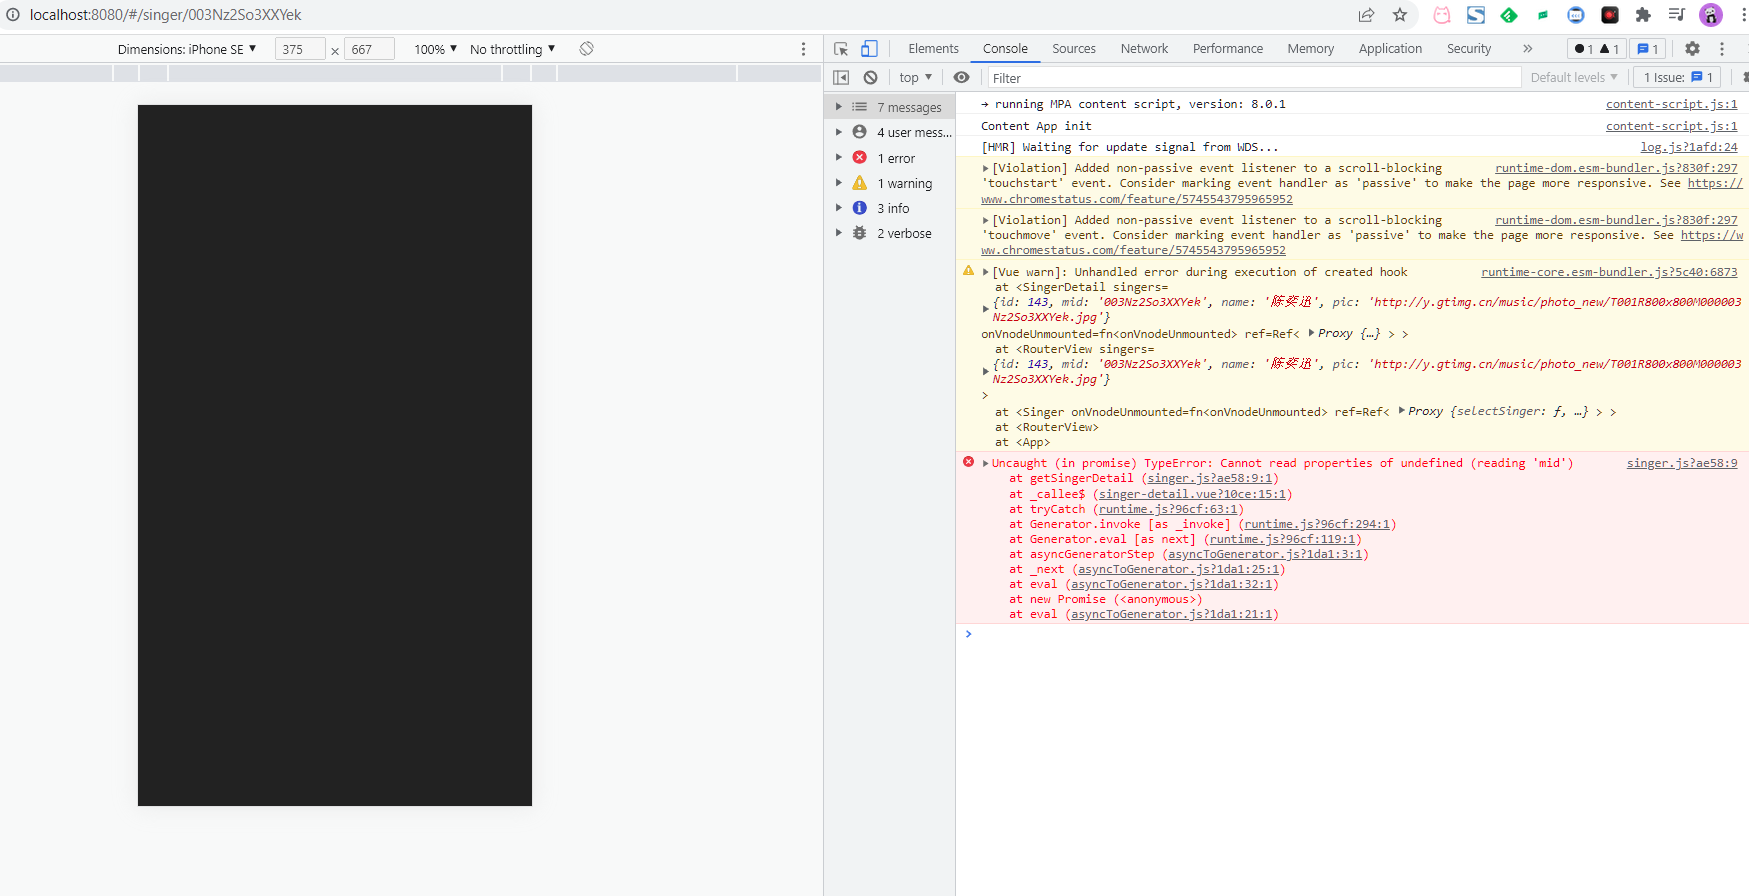Click the console Filter input field

1253,78
